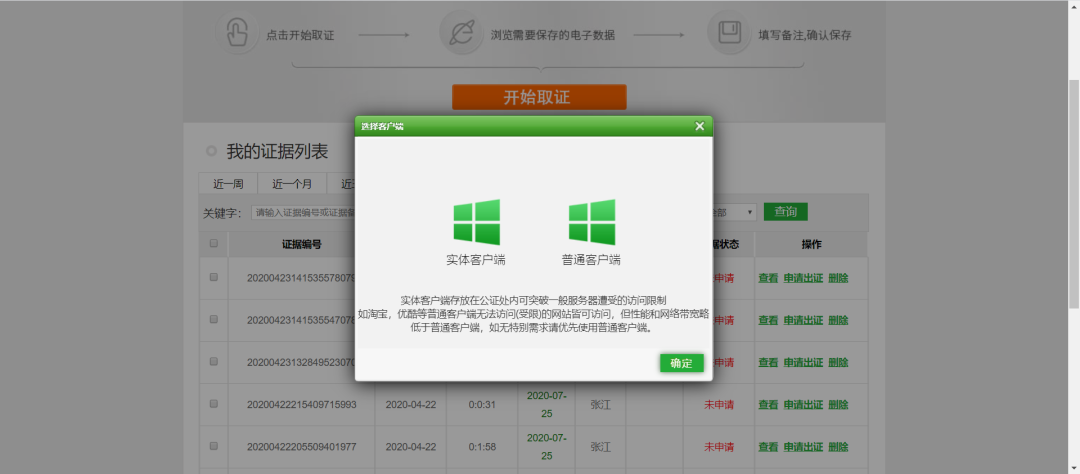This screenshot has height=474, width=1080.
Task: Click the browse electronic data planet icon
Action: pyautogui.click(x=461, y=33)
